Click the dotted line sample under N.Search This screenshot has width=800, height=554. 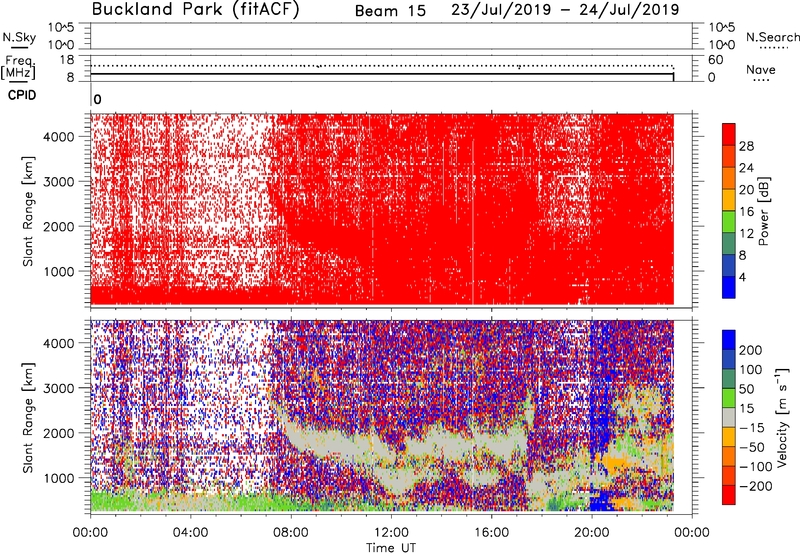(773, 48)
